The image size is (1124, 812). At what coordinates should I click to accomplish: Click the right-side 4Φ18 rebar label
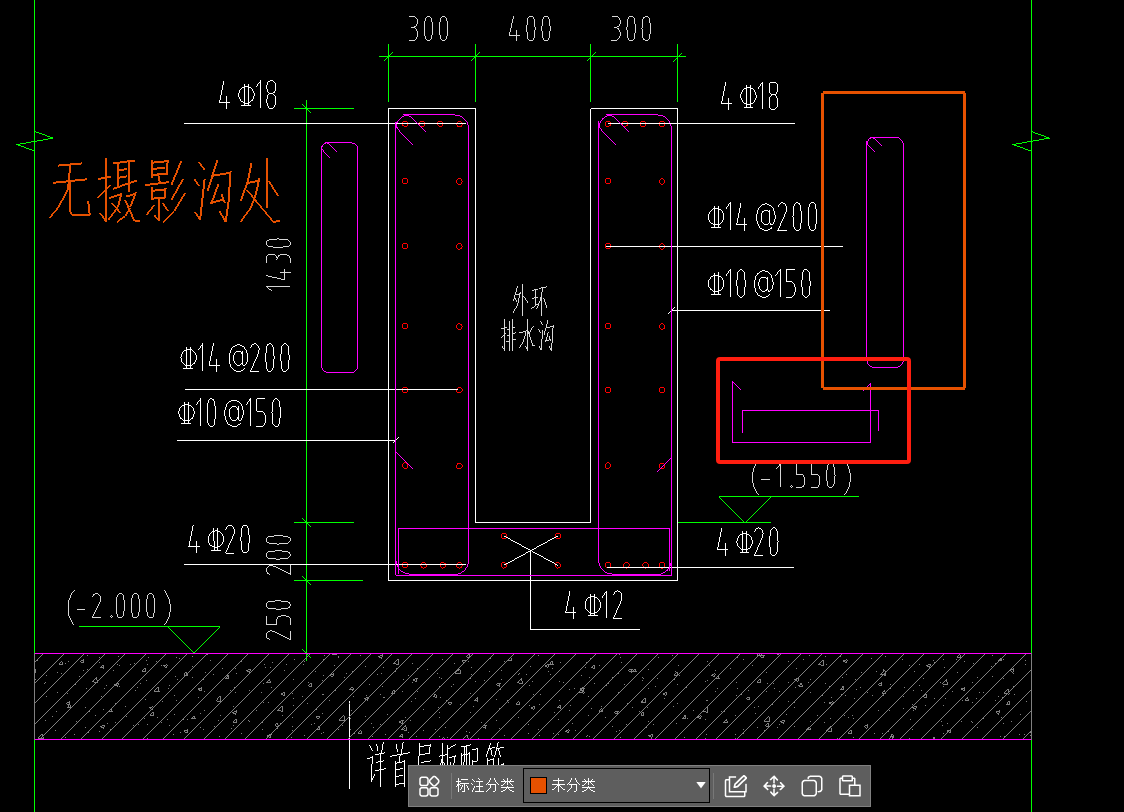click(x=750, y=96)
